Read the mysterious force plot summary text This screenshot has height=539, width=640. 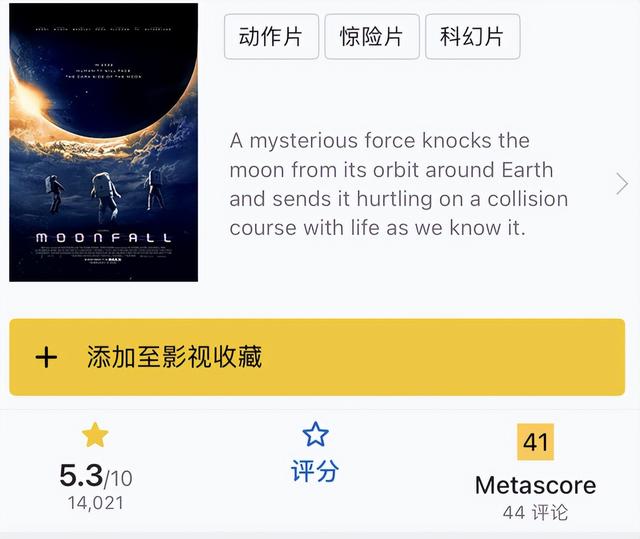(399, 184)
